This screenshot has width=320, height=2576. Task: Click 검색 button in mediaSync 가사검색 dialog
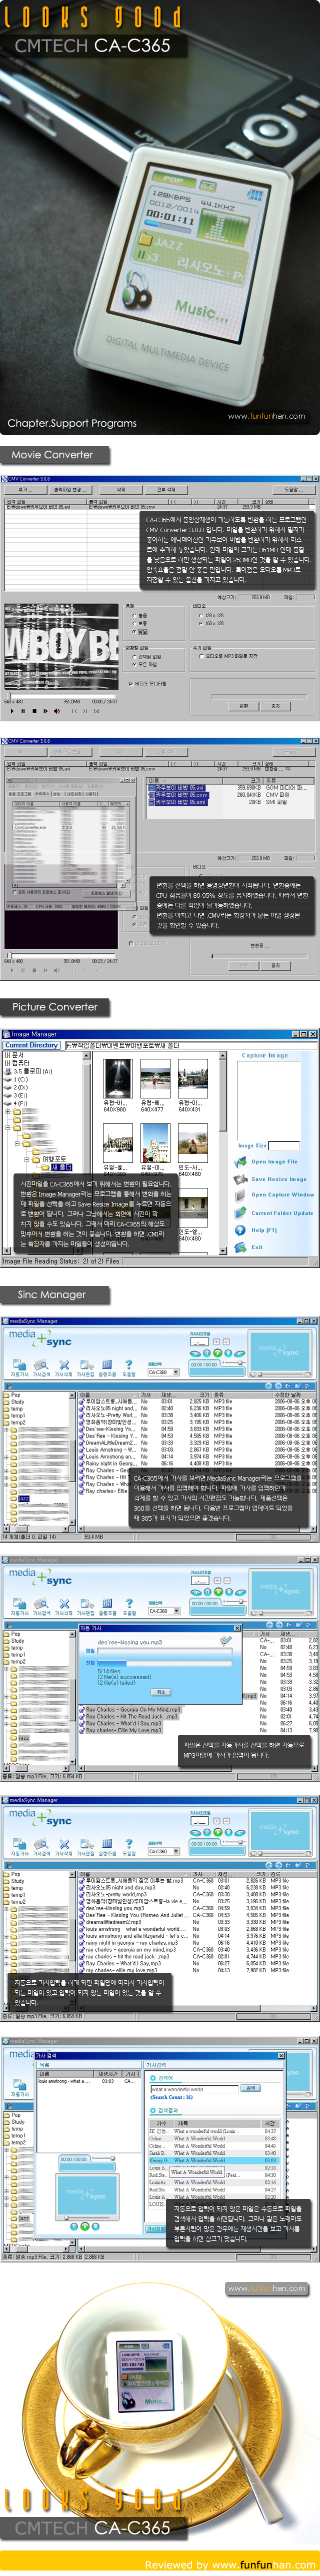tap(251, 2088)
